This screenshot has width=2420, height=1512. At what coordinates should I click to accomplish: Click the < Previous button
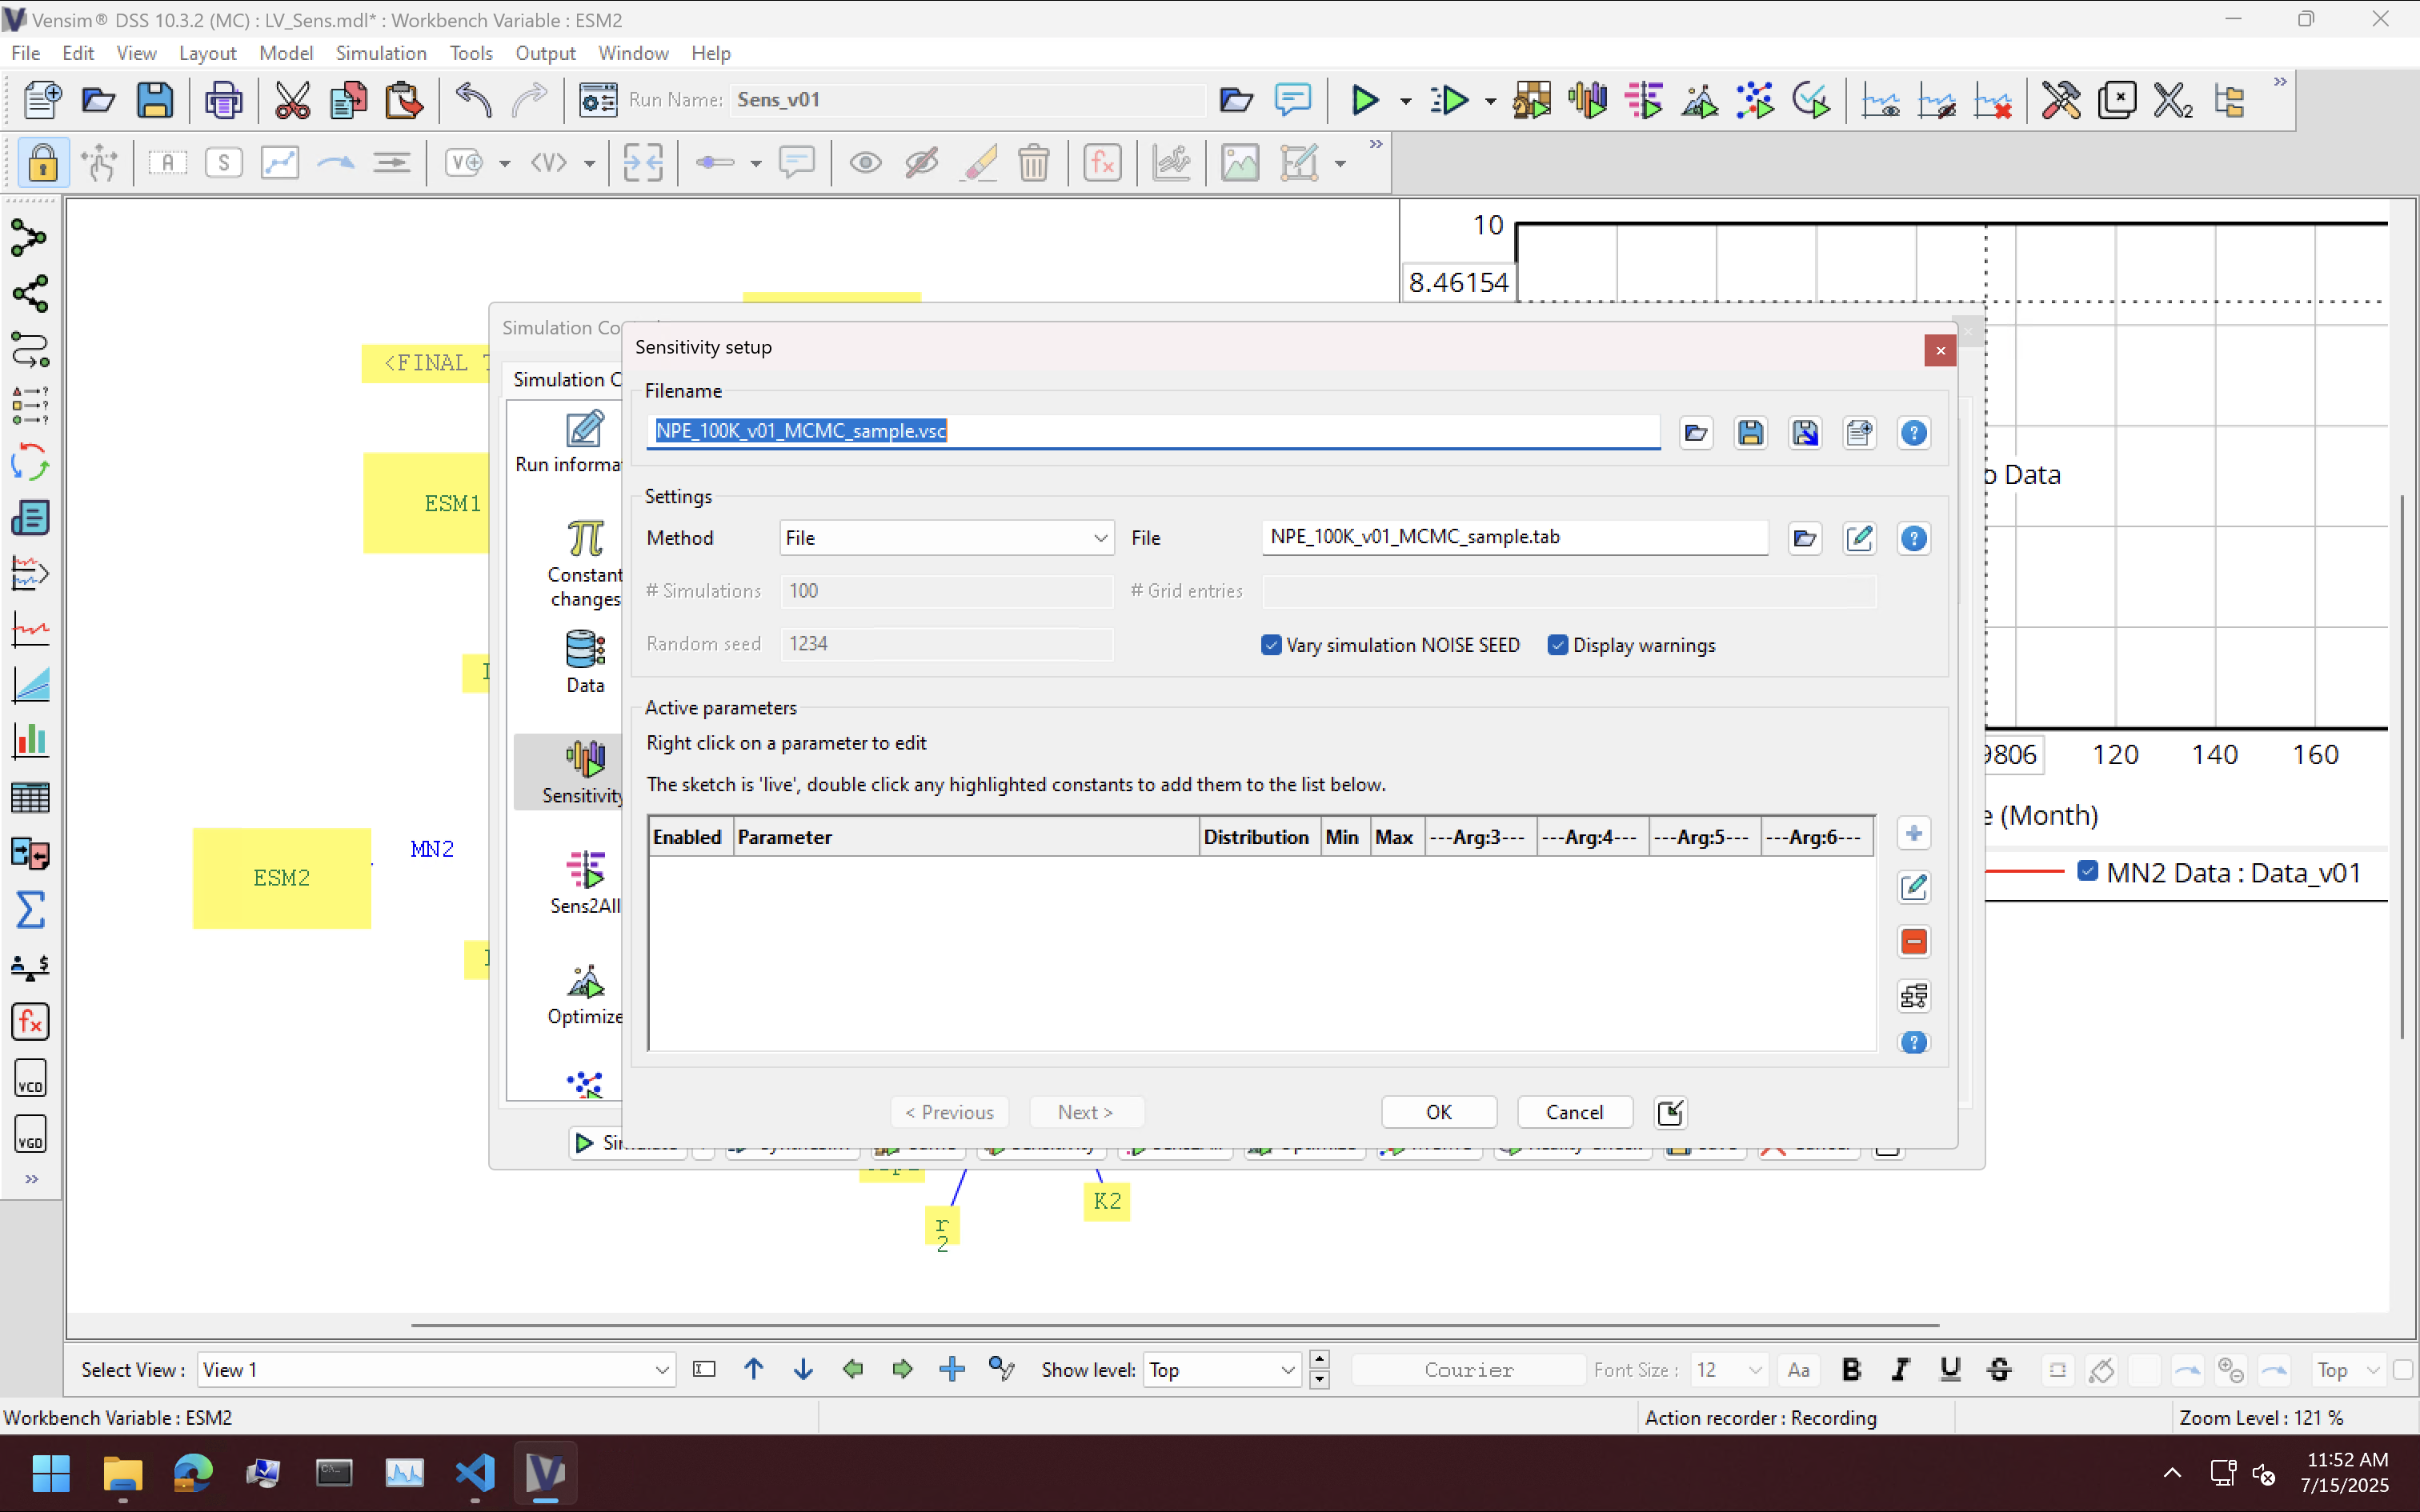point(949,1112)
